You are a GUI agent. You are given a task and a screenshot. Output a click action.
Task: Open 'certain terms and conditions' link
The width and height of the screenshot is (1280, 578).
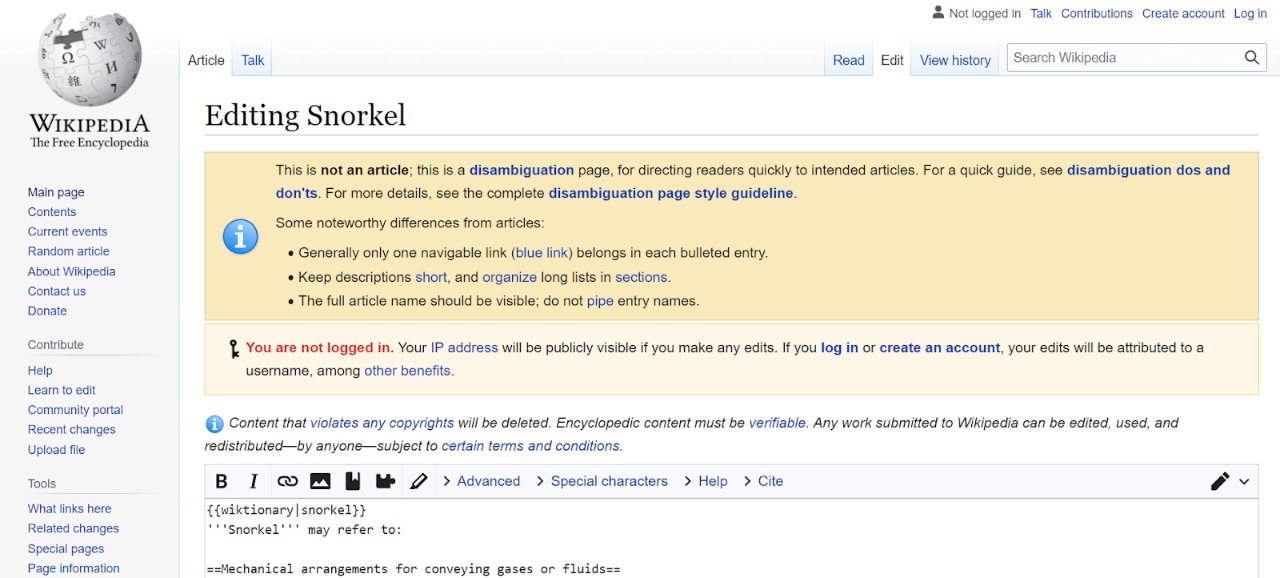tap(531, 446)
